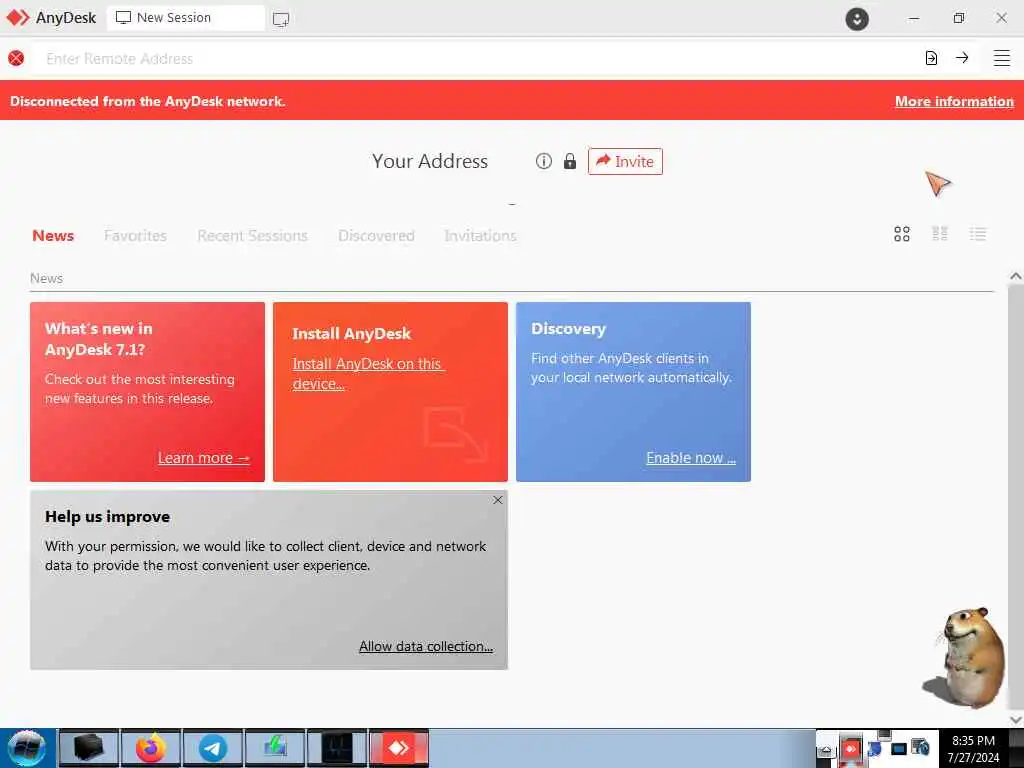Click the red disconnected status icon
The width and height of the screenshot is (1024, 768).
tap(16, 58)
